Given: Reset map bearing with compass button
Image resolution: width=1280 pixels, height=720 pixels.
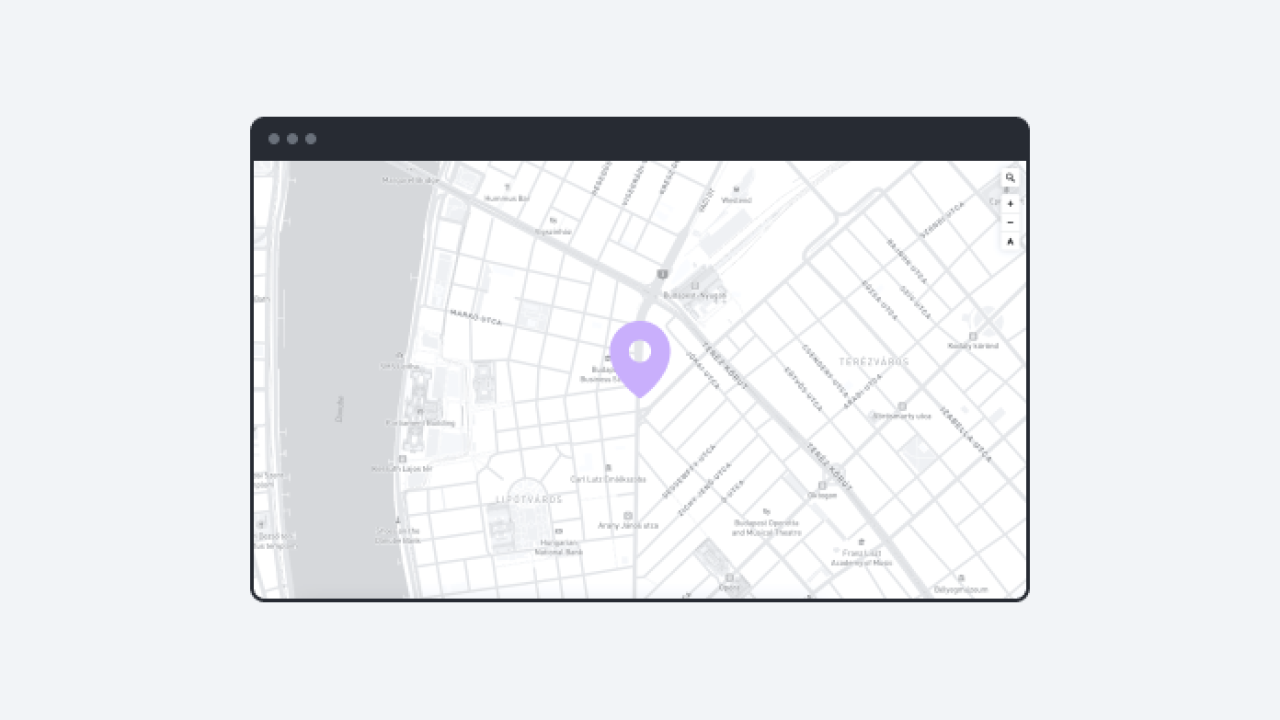Looking at the screenshot, I should point(1010,242).
